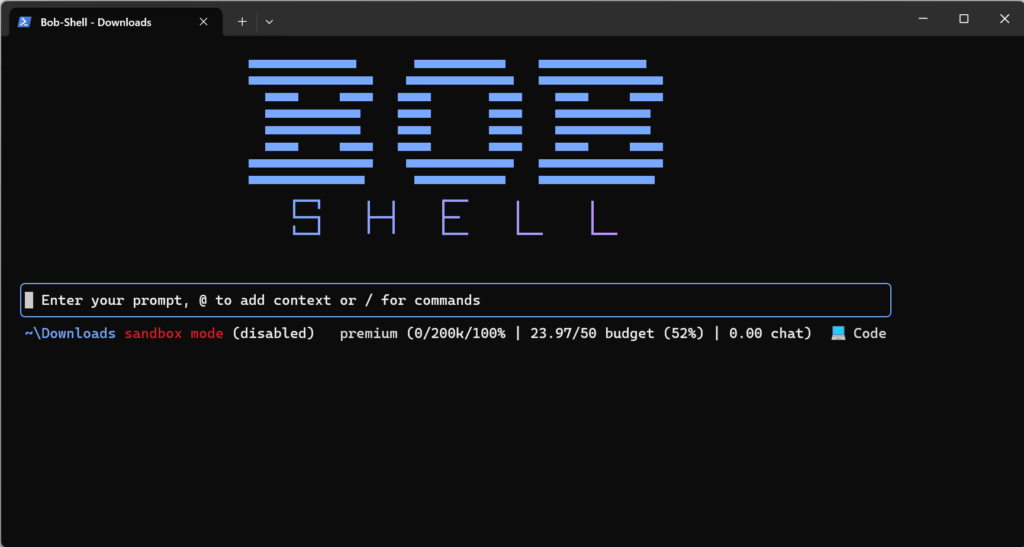
Task: Click the 0.00 chat cost indicator
Action: coord(770,333)
